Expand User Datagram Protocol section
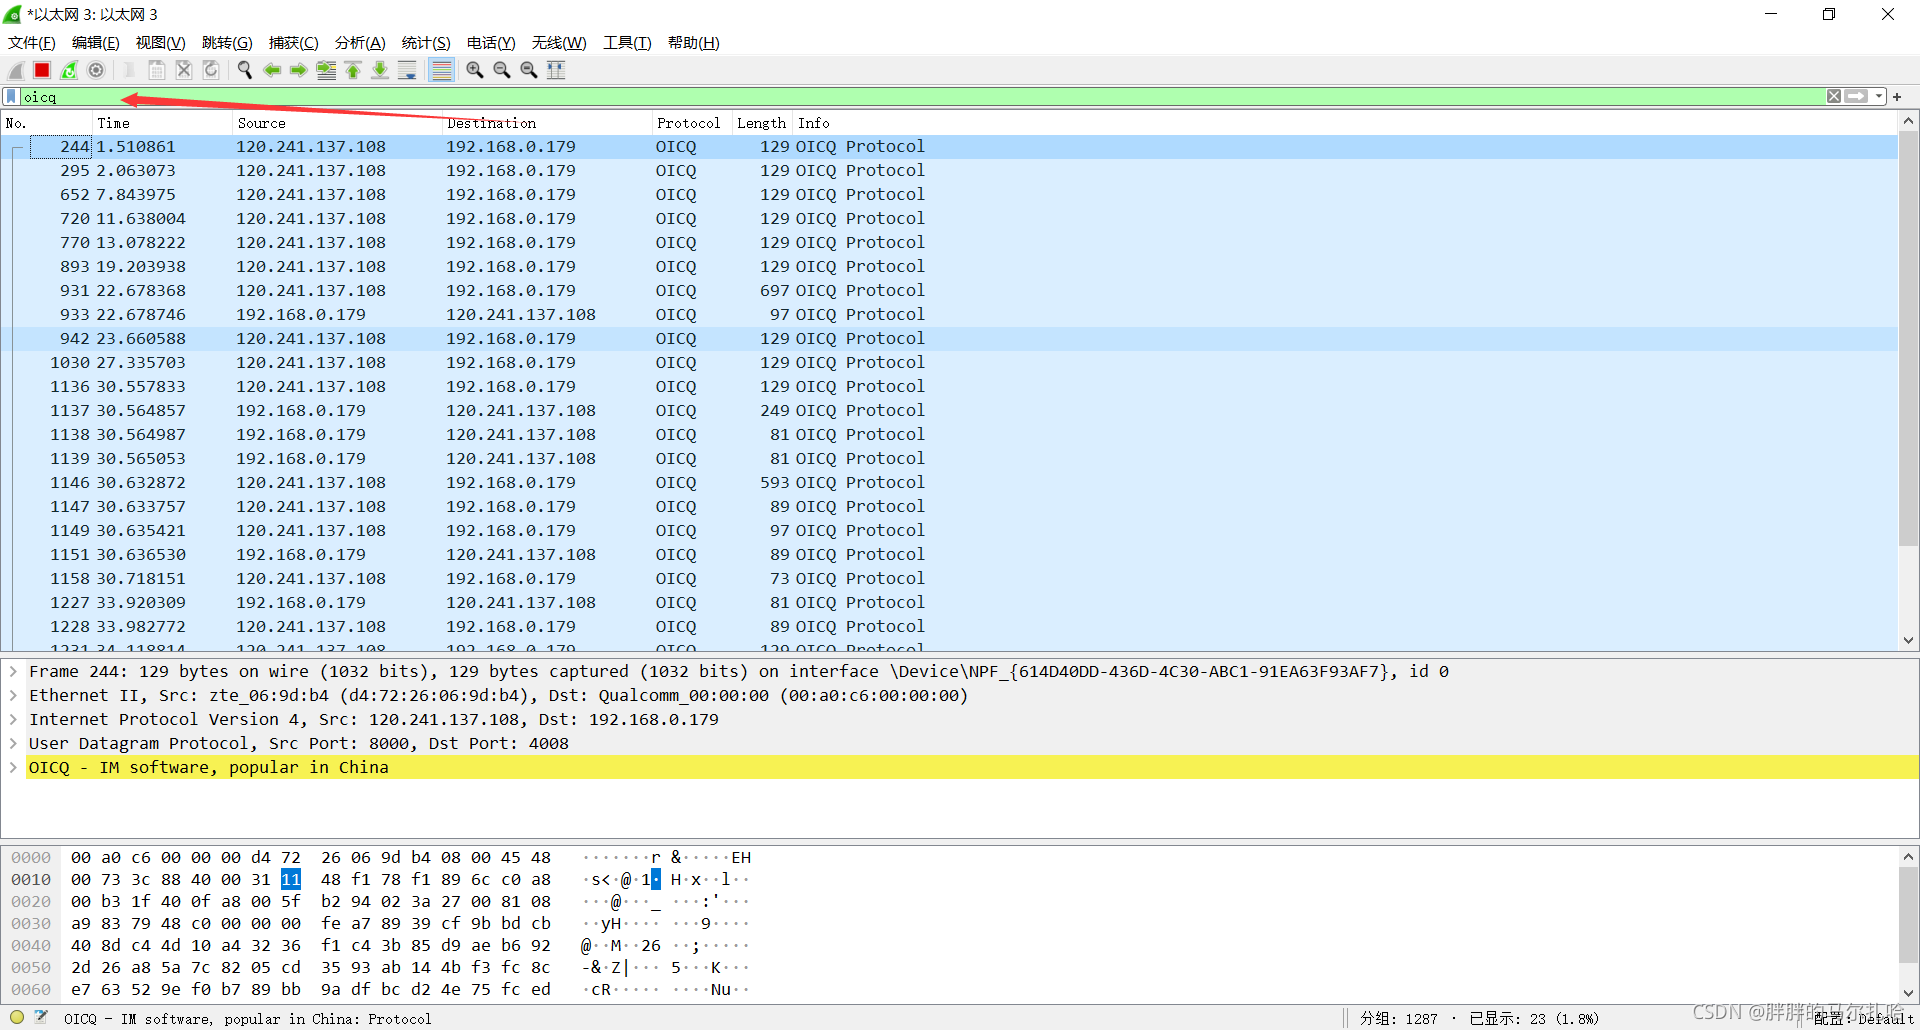This screenshot has width=1920, height=1030. pyautogui.click(x=13, y=744)
